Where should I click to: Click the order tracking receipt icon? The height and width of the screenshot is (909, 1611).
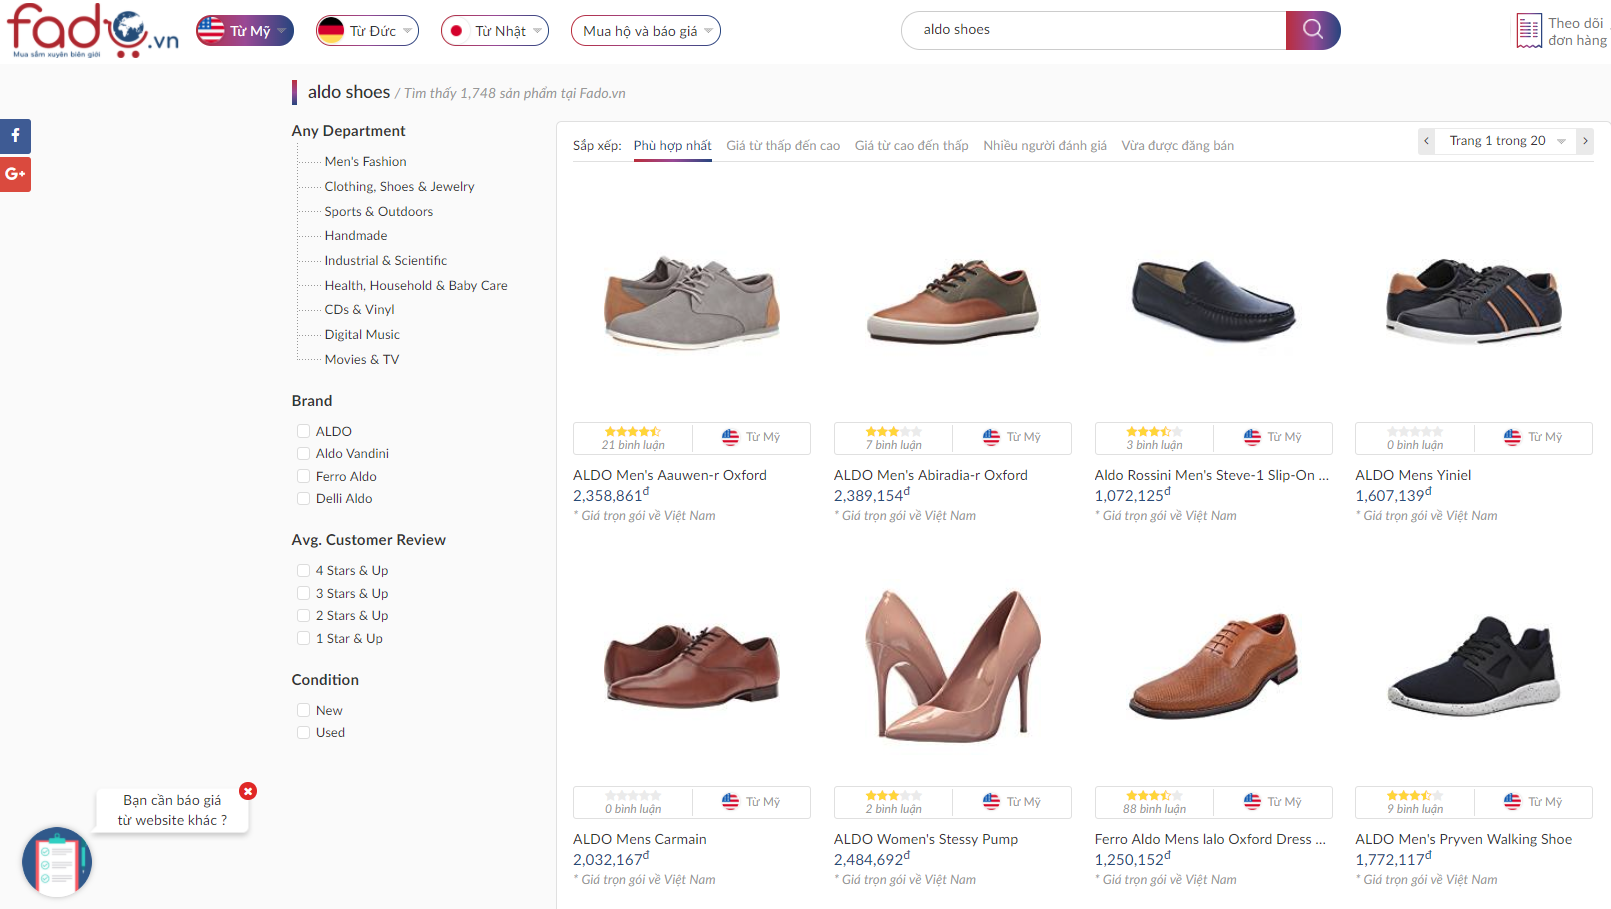[x=1529, y=31]
